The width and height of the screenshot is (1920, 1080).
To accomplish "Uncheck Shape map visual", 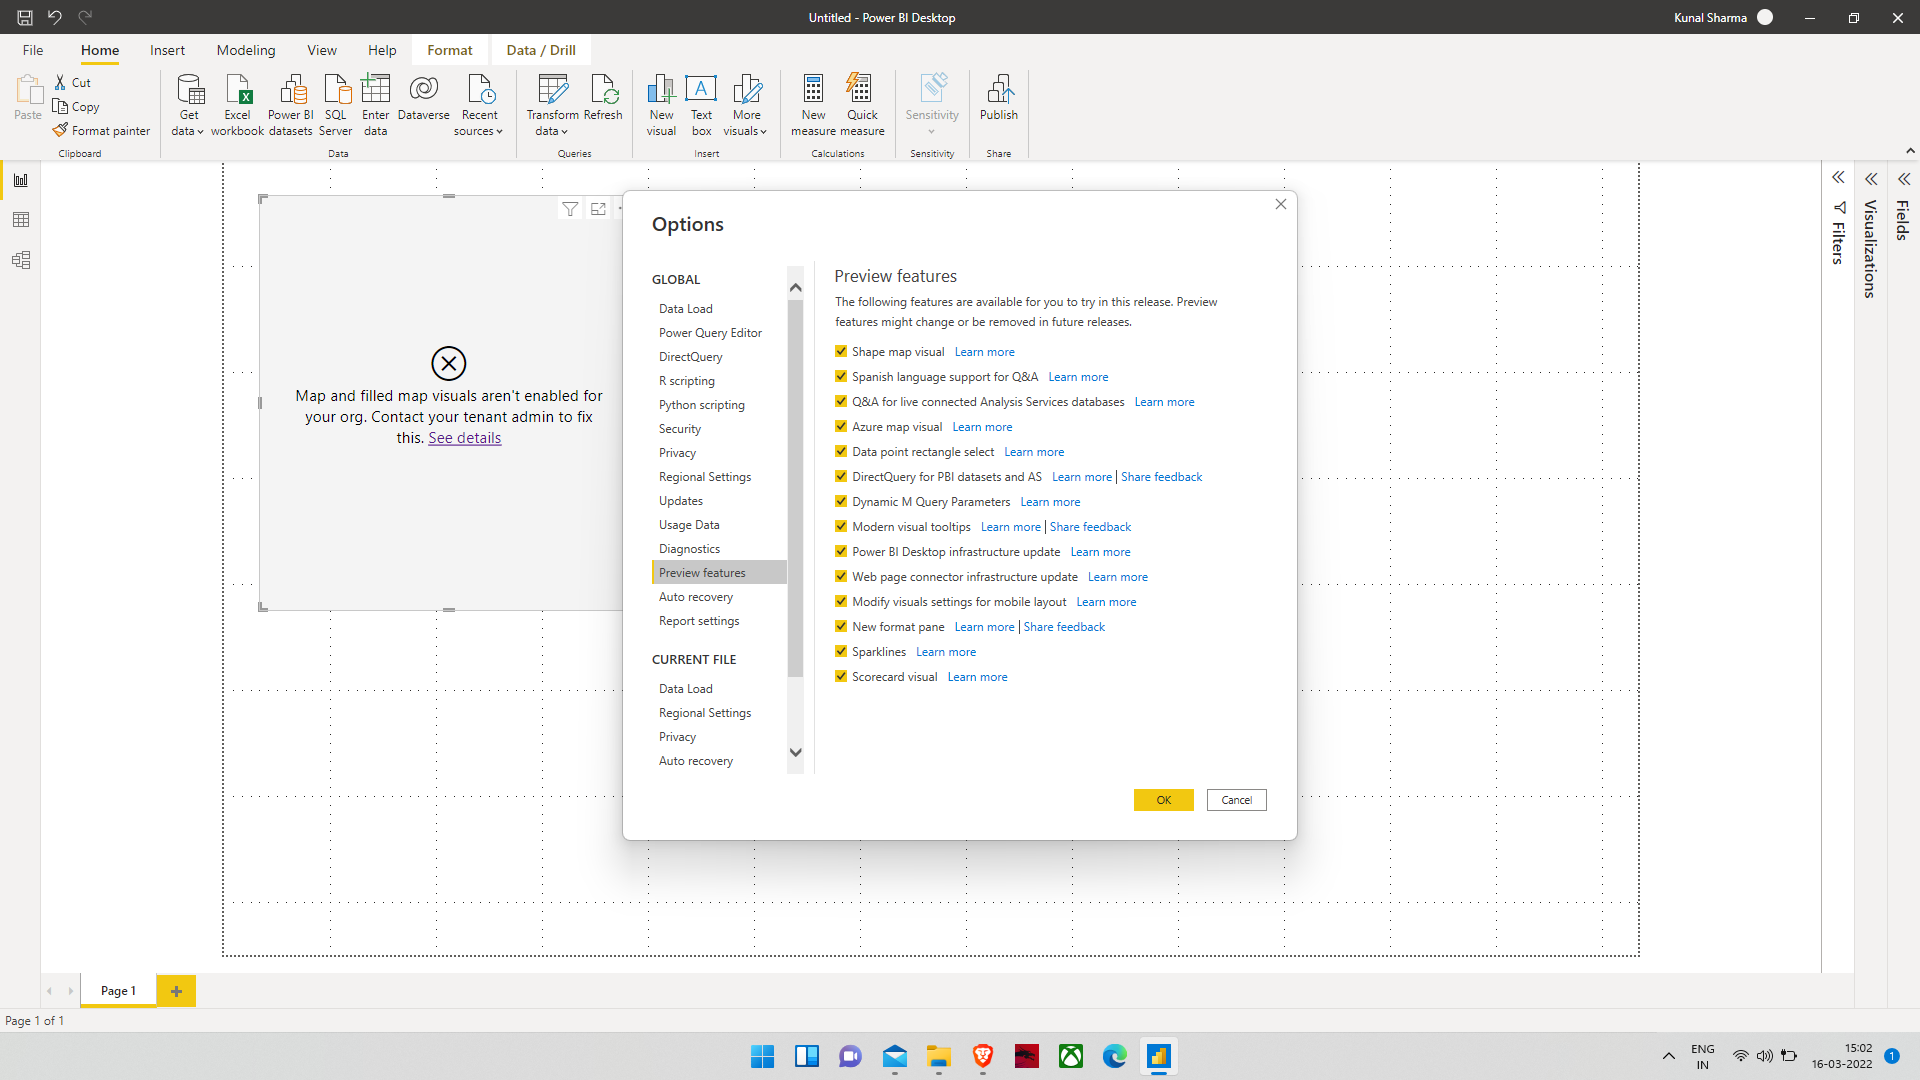I will (841, 352).
